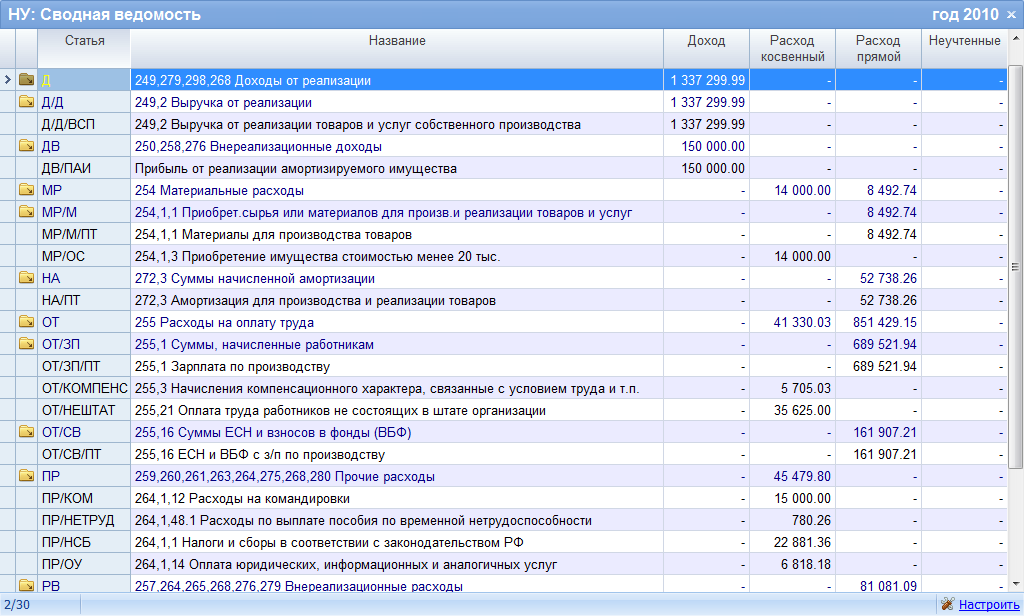Collapse the ОТ/СВ folder group
This screenshot has width=1024, height=616.
click(26, 432)
